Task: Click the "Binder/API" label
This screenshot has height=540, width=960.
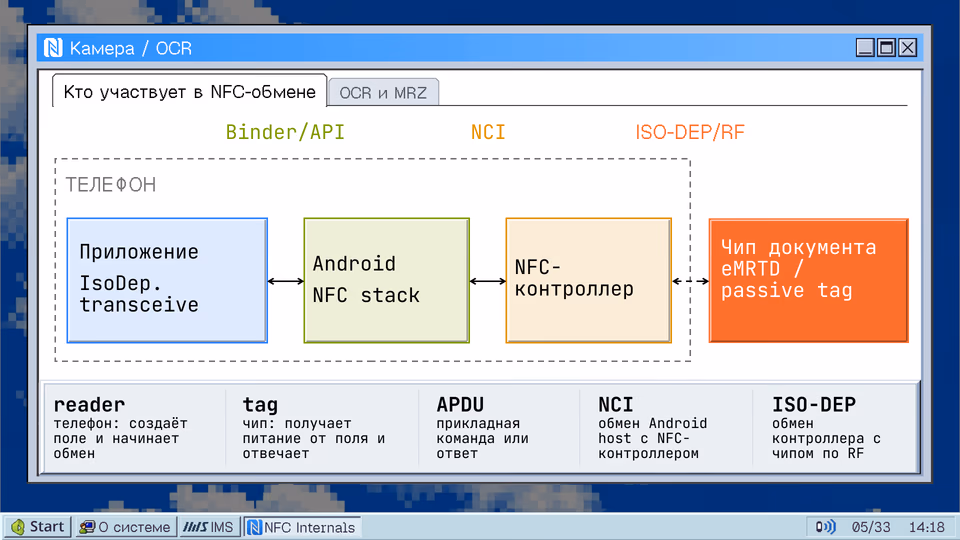Action: (285, 132)
